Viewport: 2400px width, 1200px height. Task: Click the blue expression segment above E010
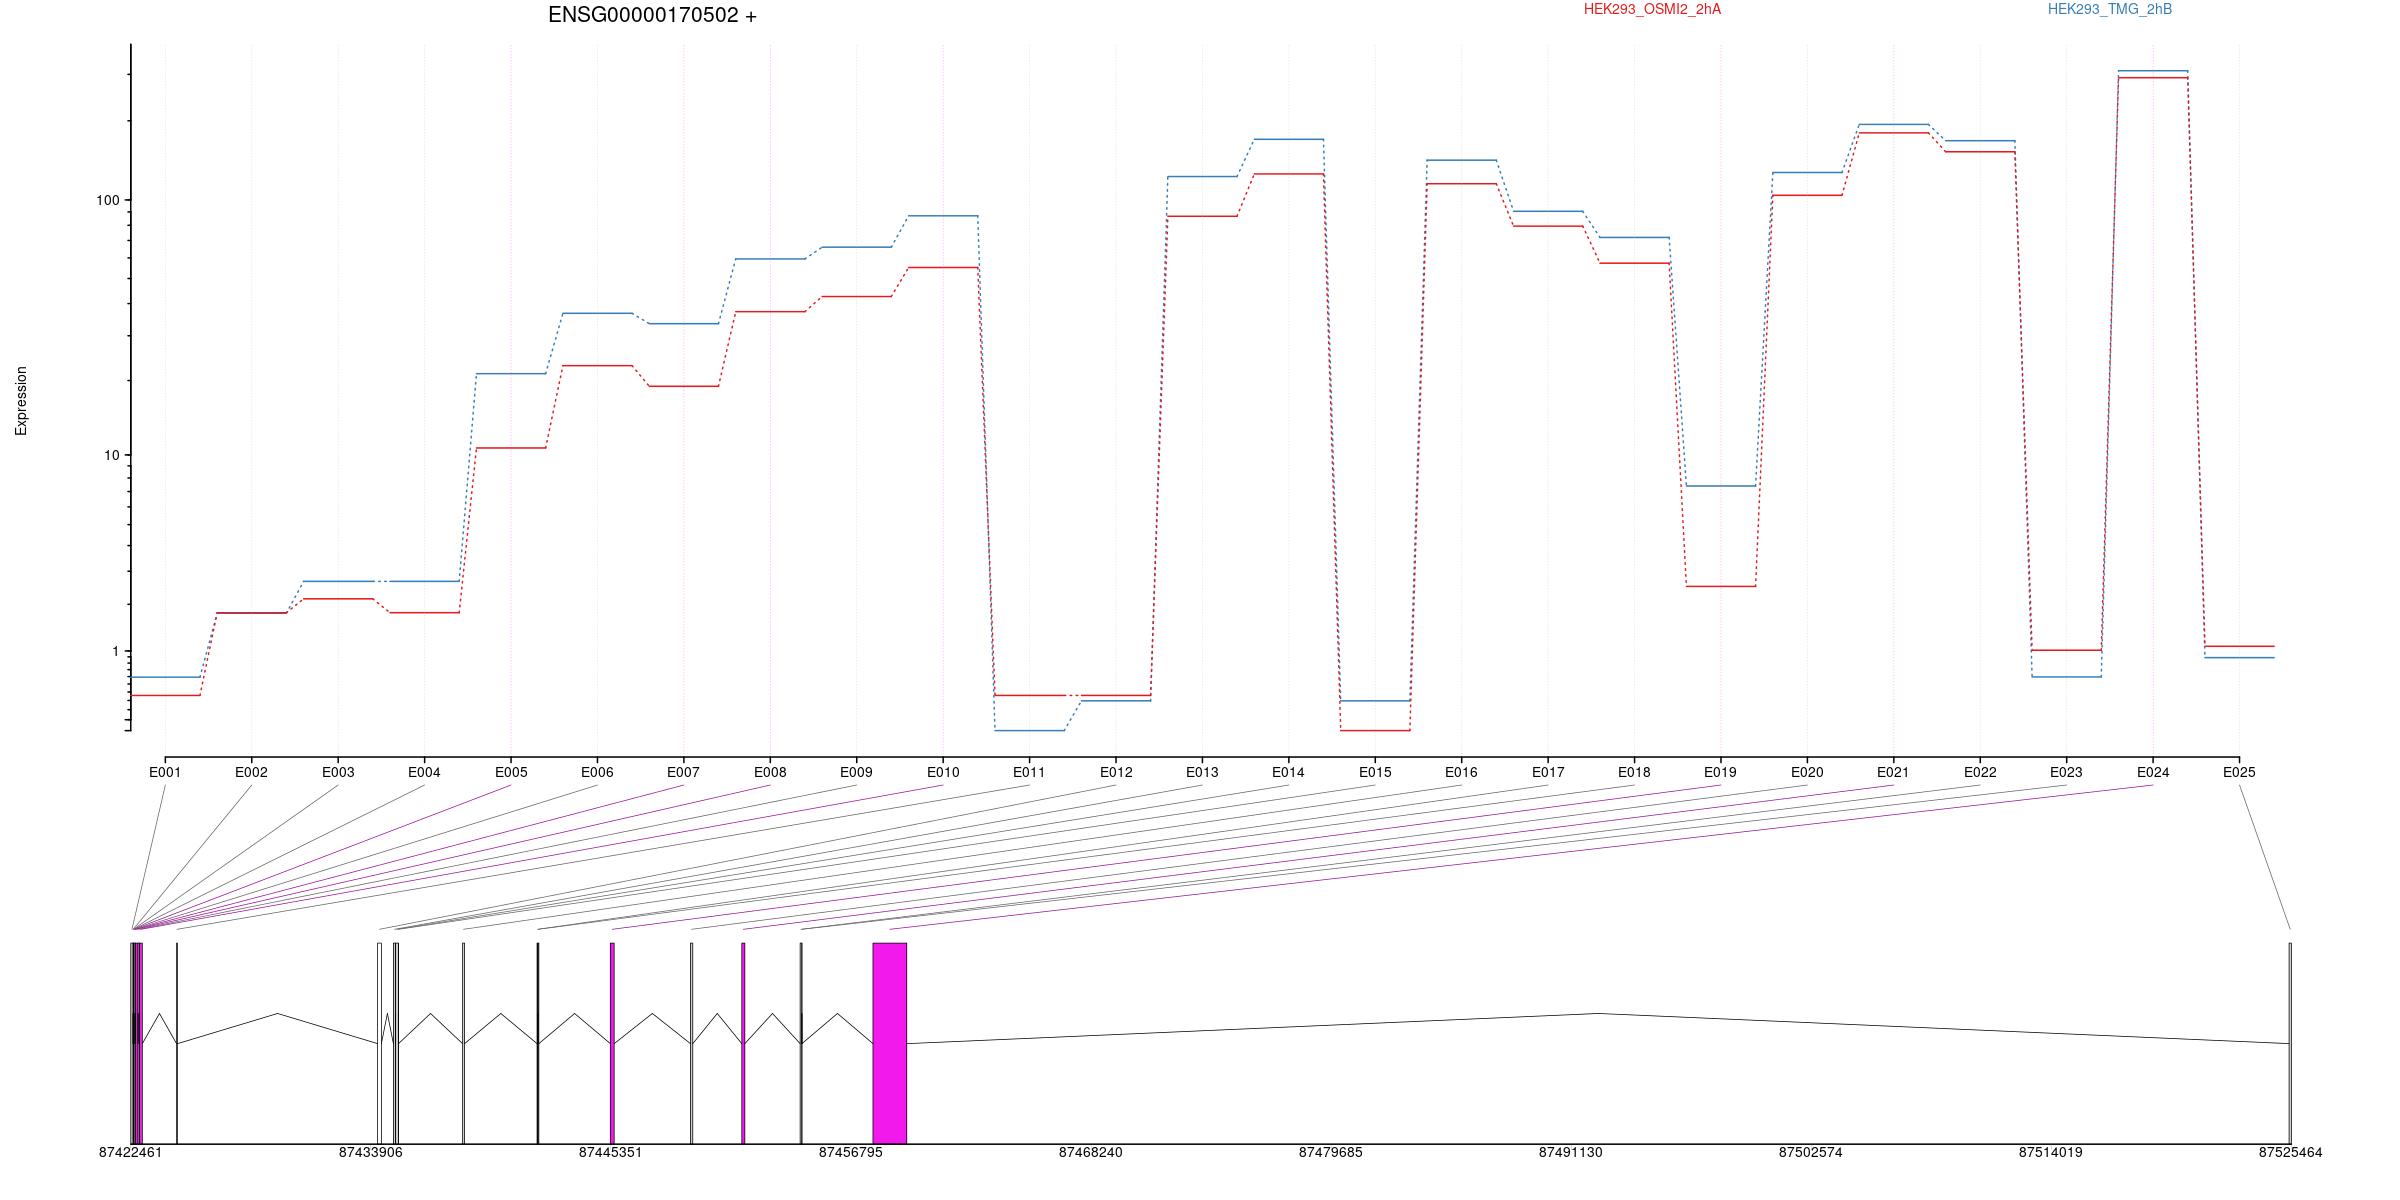click(x=943, y=216)
